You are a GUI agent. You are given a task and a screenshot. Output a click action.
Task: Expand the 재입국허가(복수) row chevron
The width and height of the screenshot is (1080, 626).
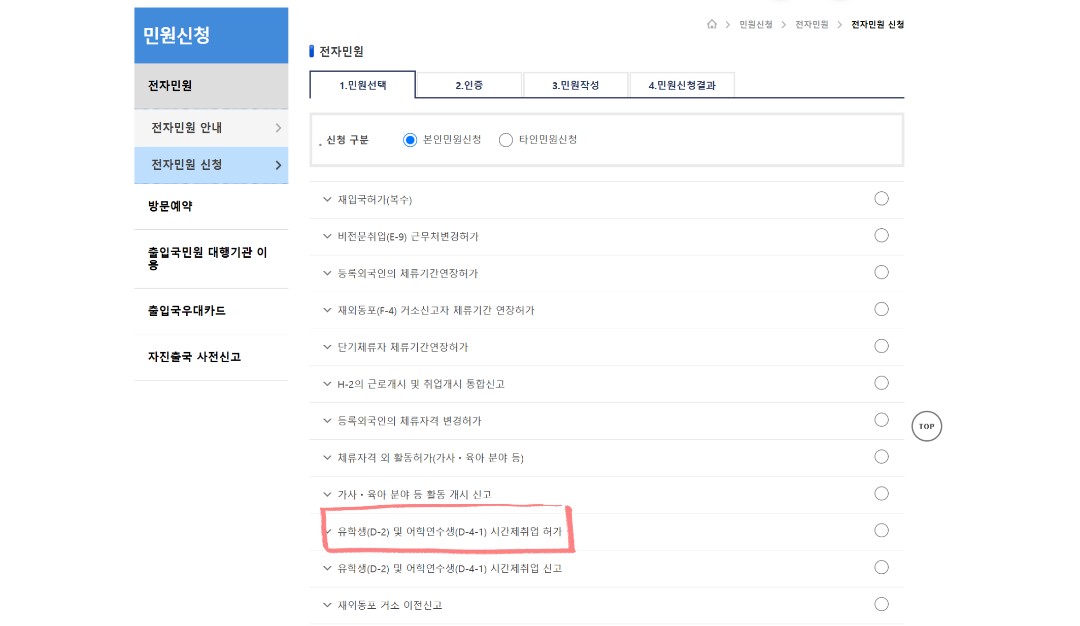click(x=327, y=200)
